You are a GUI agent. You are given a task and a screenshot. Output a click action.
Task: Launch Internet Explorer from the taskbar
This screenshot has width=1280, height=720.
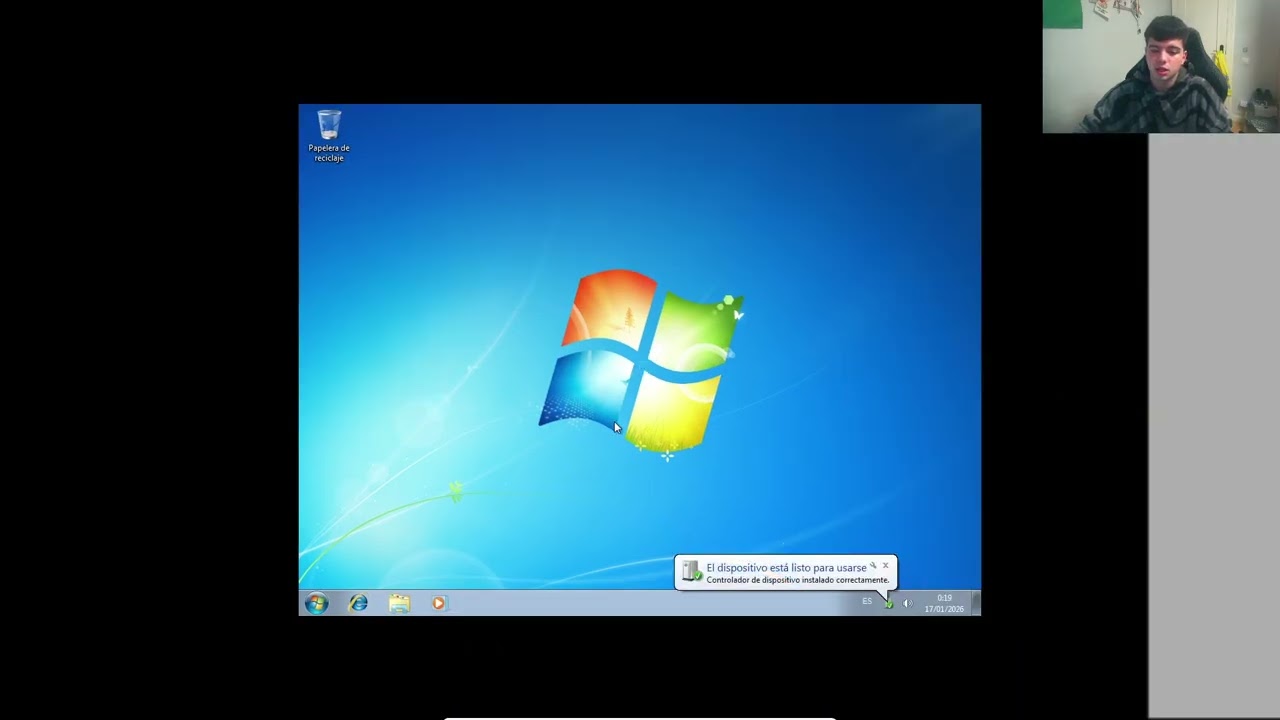coord(358,603)
